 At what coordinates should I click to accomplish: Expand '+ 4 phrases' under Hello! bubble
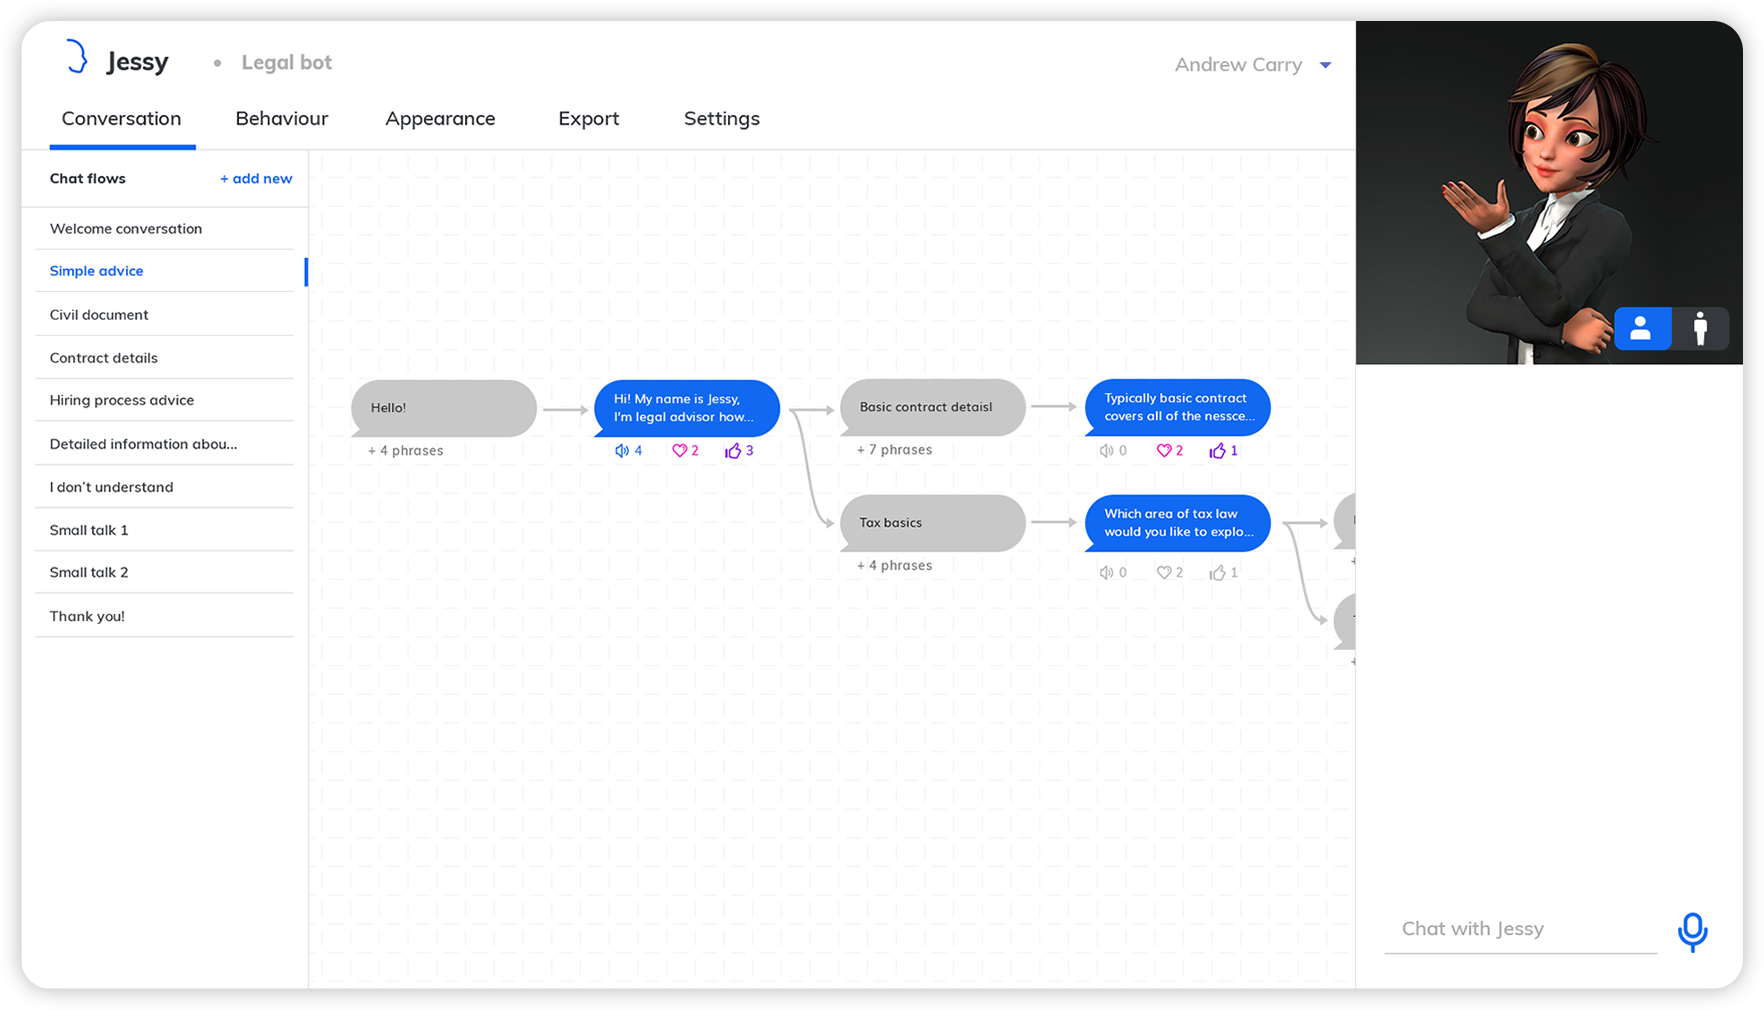click(x=406, y=451)
